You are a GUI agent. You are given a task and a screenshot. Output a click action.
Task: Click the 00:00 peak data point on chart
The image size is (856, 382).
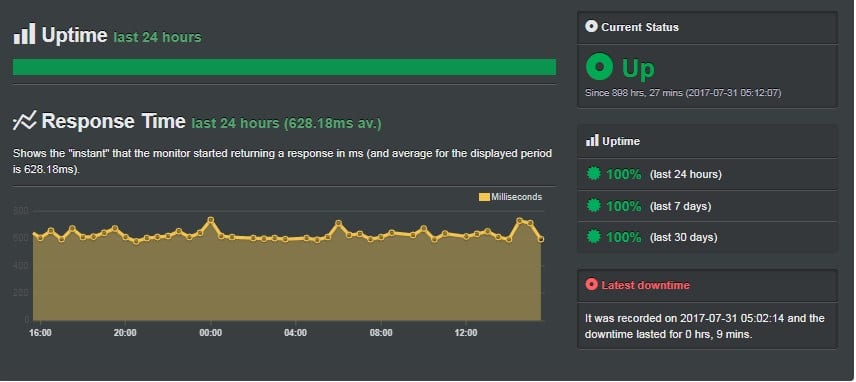[211, 220]
